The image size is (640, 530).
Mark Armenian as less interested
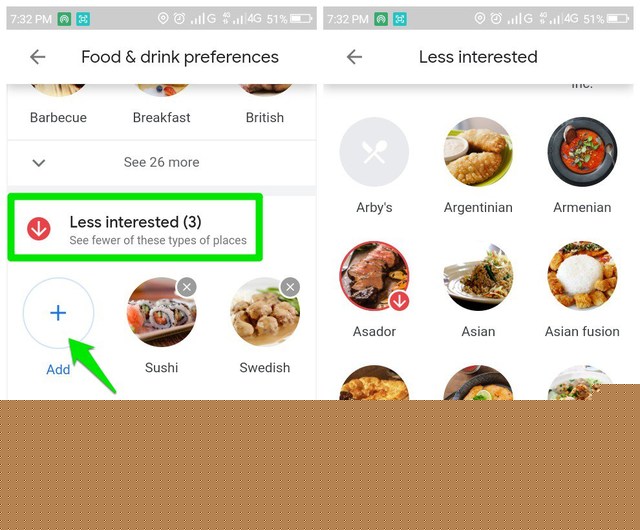point(582,152)
